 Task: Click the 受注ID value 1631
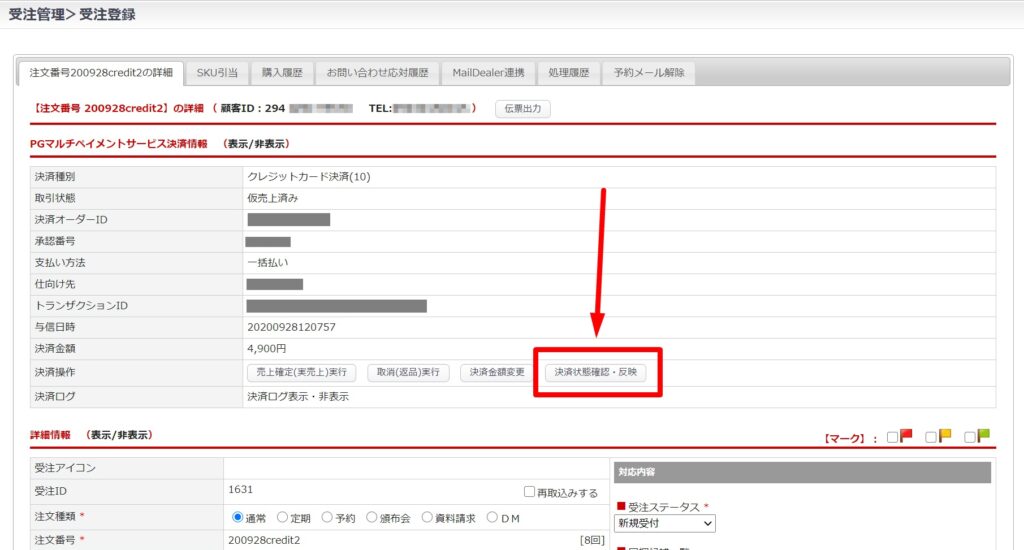(240, 489)
